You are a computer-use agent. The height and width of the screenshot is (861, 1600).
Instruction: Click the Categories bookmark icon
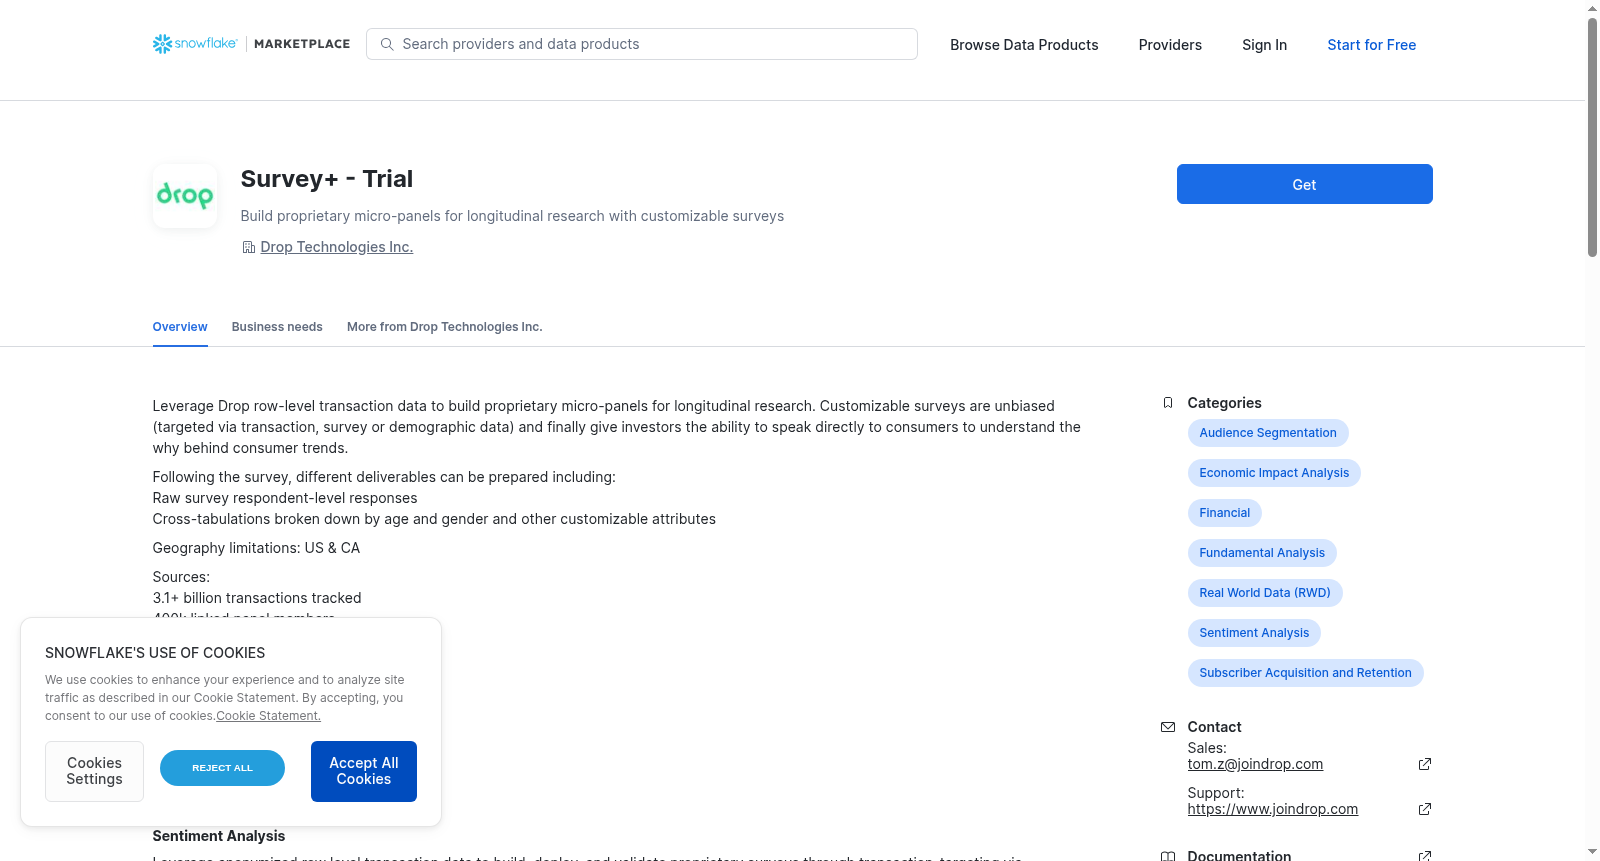pyautogui.click(x=1168, y=403)
